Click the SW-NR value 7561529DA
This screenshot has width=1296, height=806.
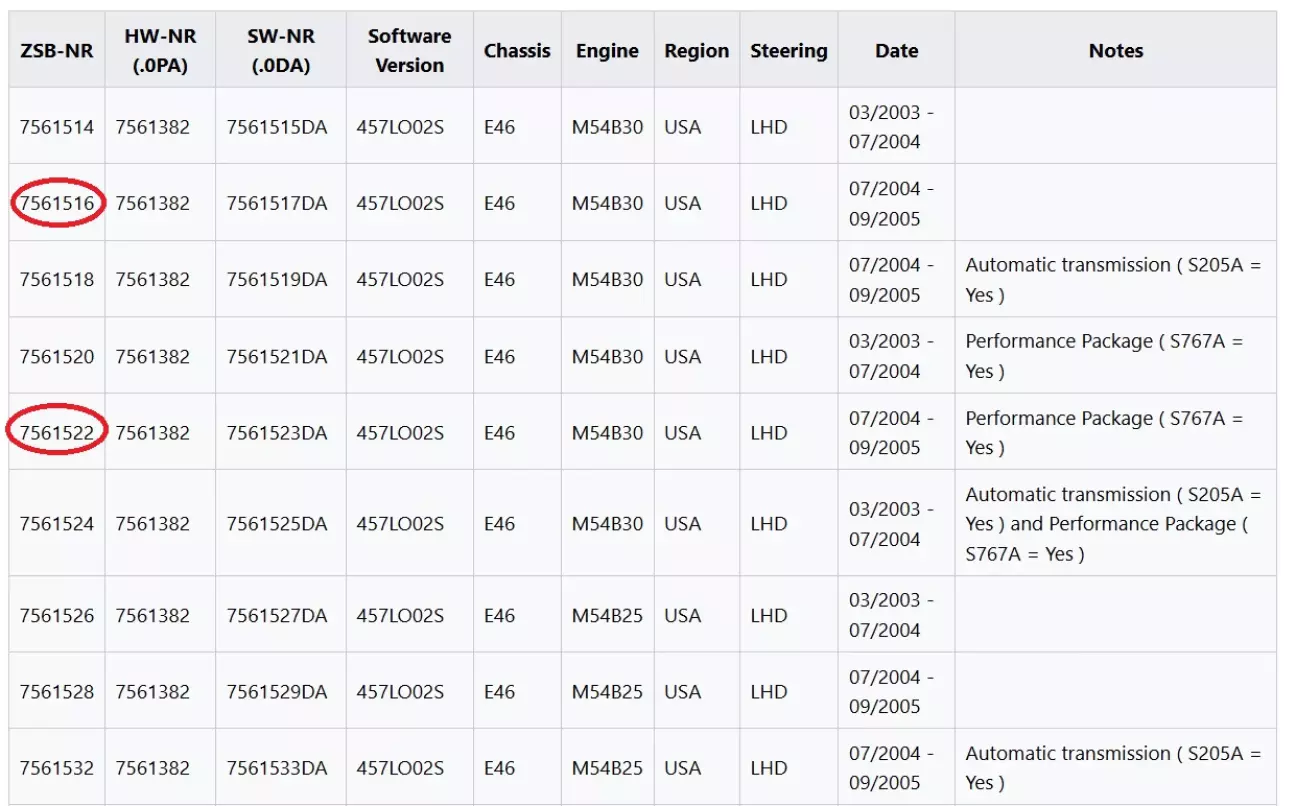pyautogui.click(x=277, y=692)
